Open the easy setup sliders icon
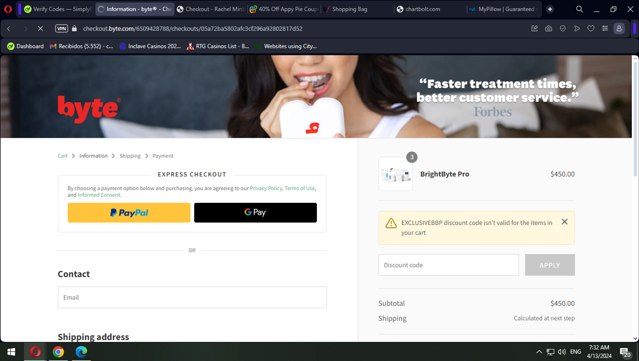 tap(605, 29)
